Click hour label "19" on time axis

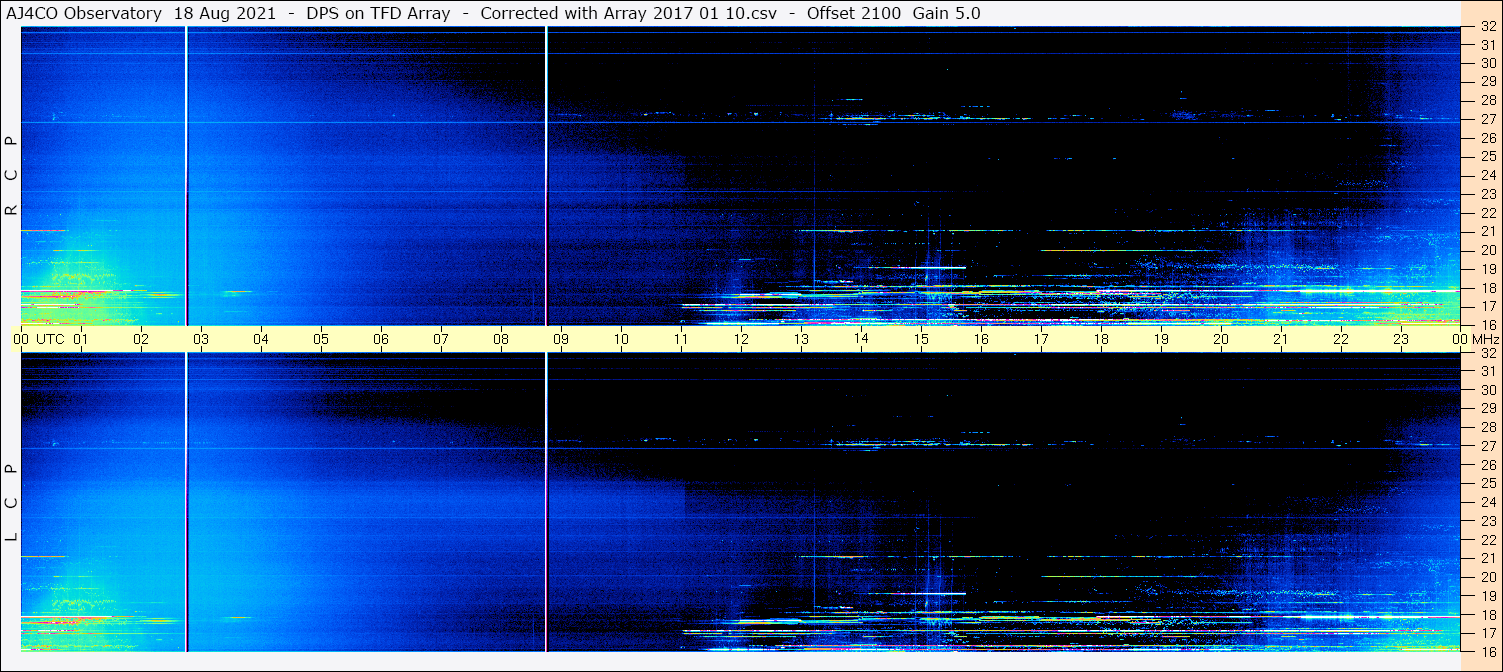(1161, 339)
